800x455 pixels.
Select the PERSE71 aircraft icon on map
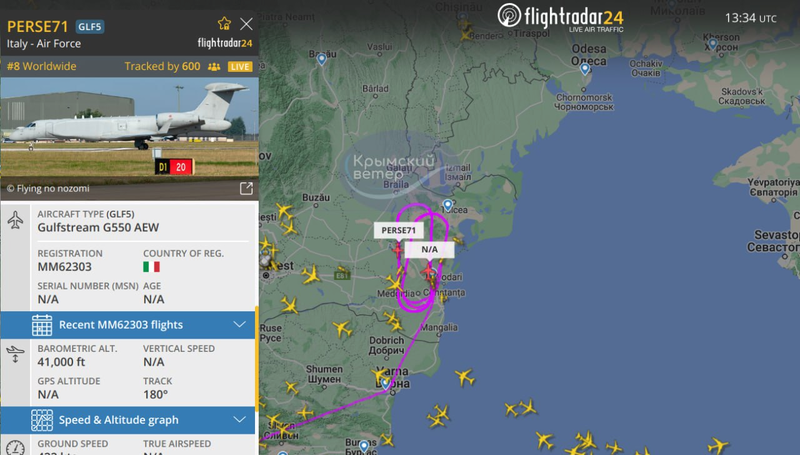coord(398,249)
